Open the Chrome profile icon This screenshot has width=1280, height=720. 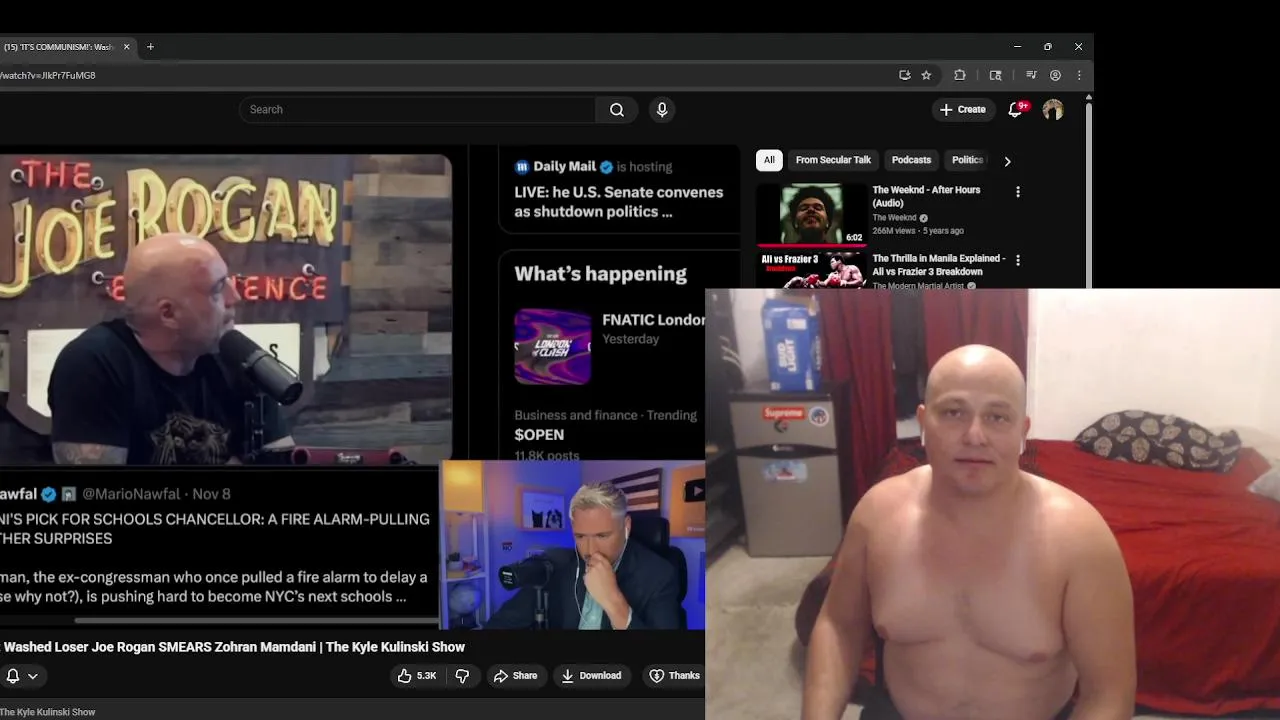1055,75
